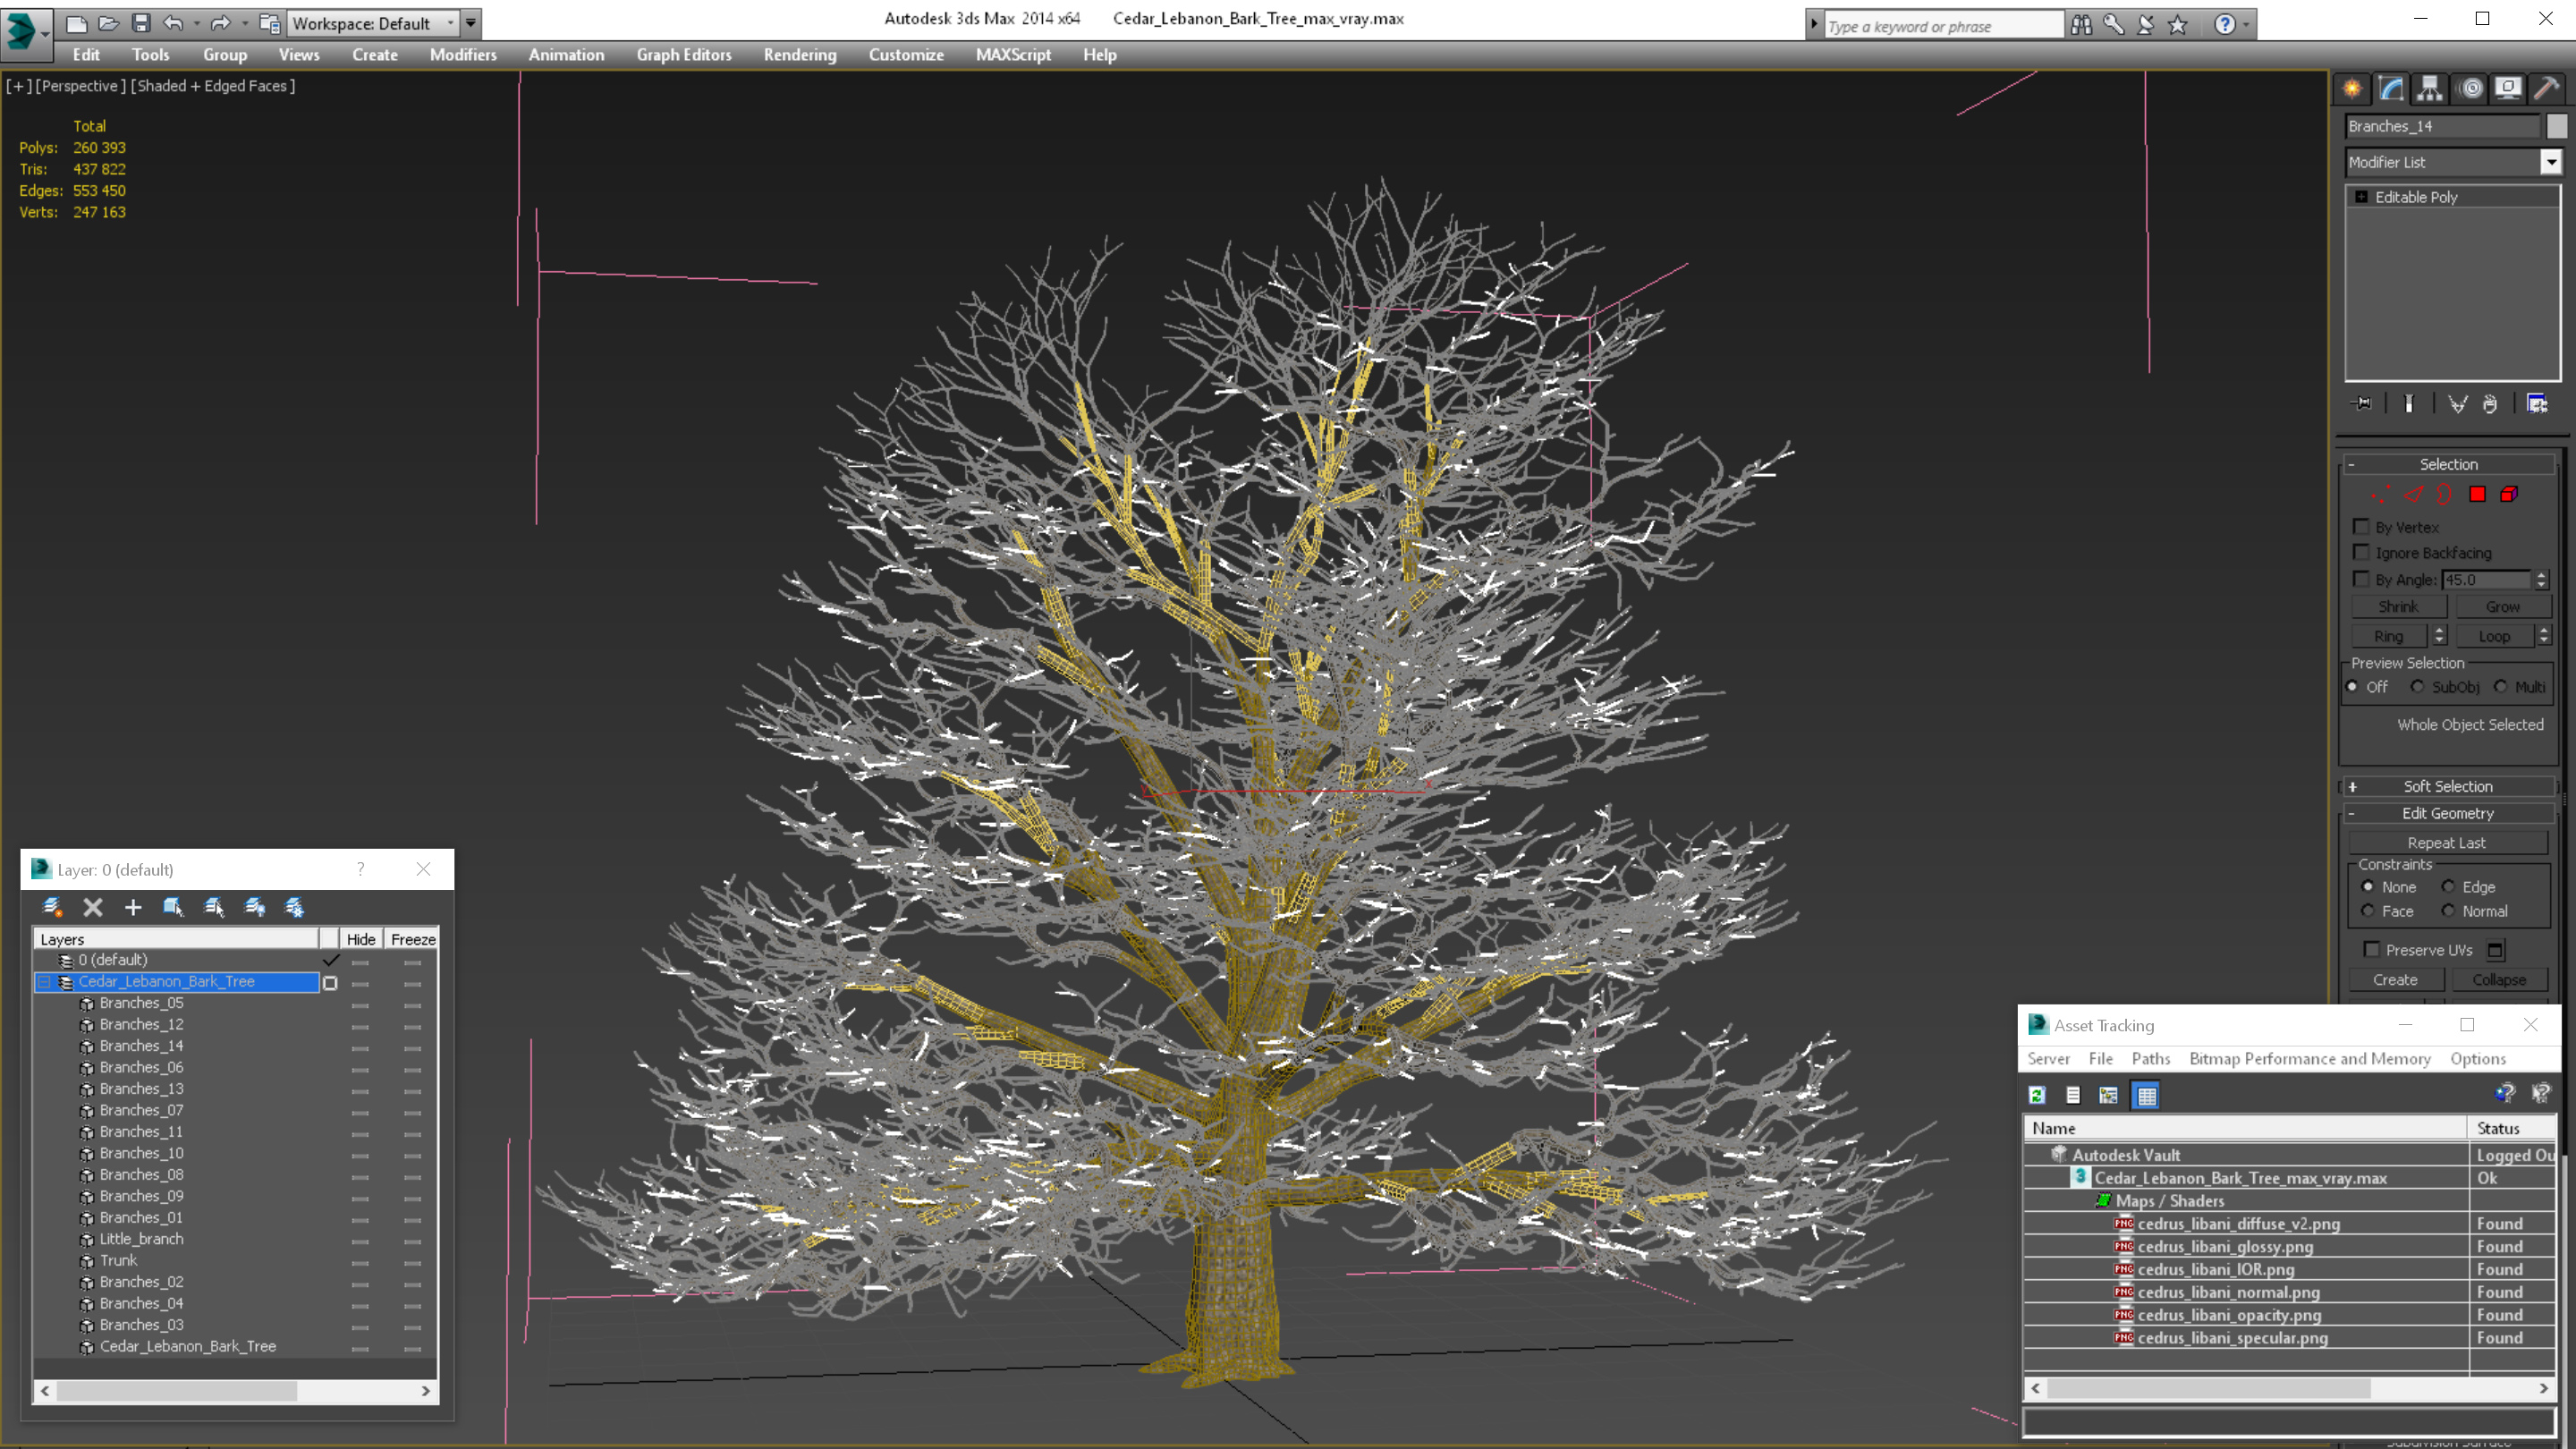Switch Asset Tracking to table view icon
Viewport: 2576px width, 1449px height.
[2147, 1095]
